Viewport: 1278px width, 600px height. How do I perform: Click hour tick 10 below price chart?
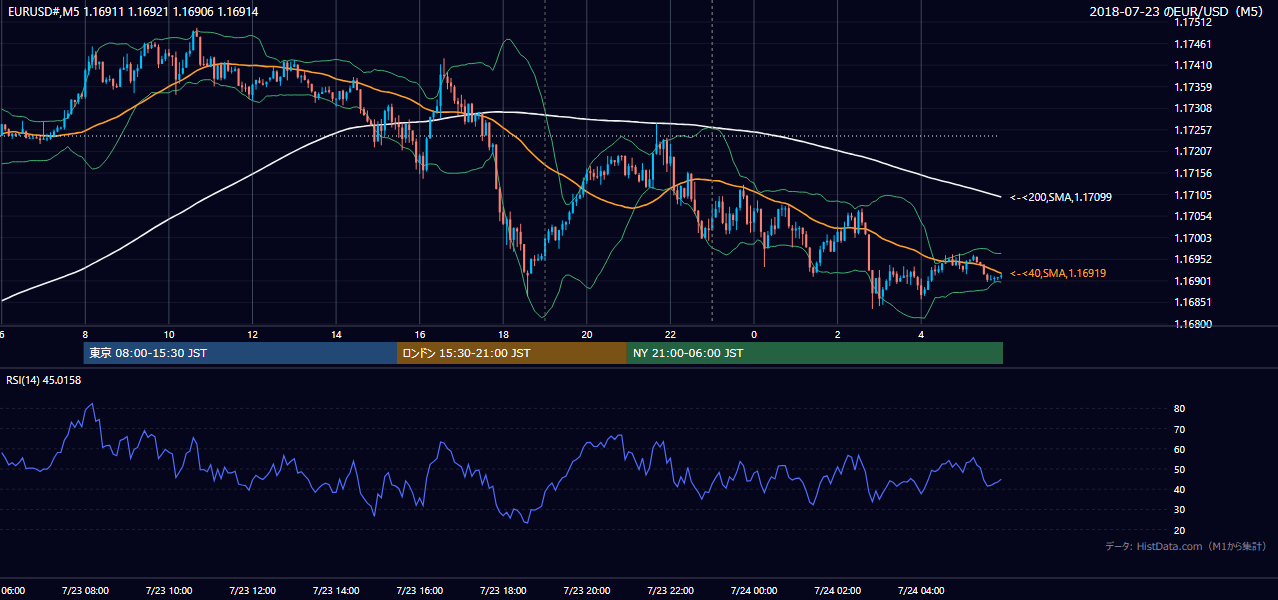pyautogui.click(x=168, y=335)
